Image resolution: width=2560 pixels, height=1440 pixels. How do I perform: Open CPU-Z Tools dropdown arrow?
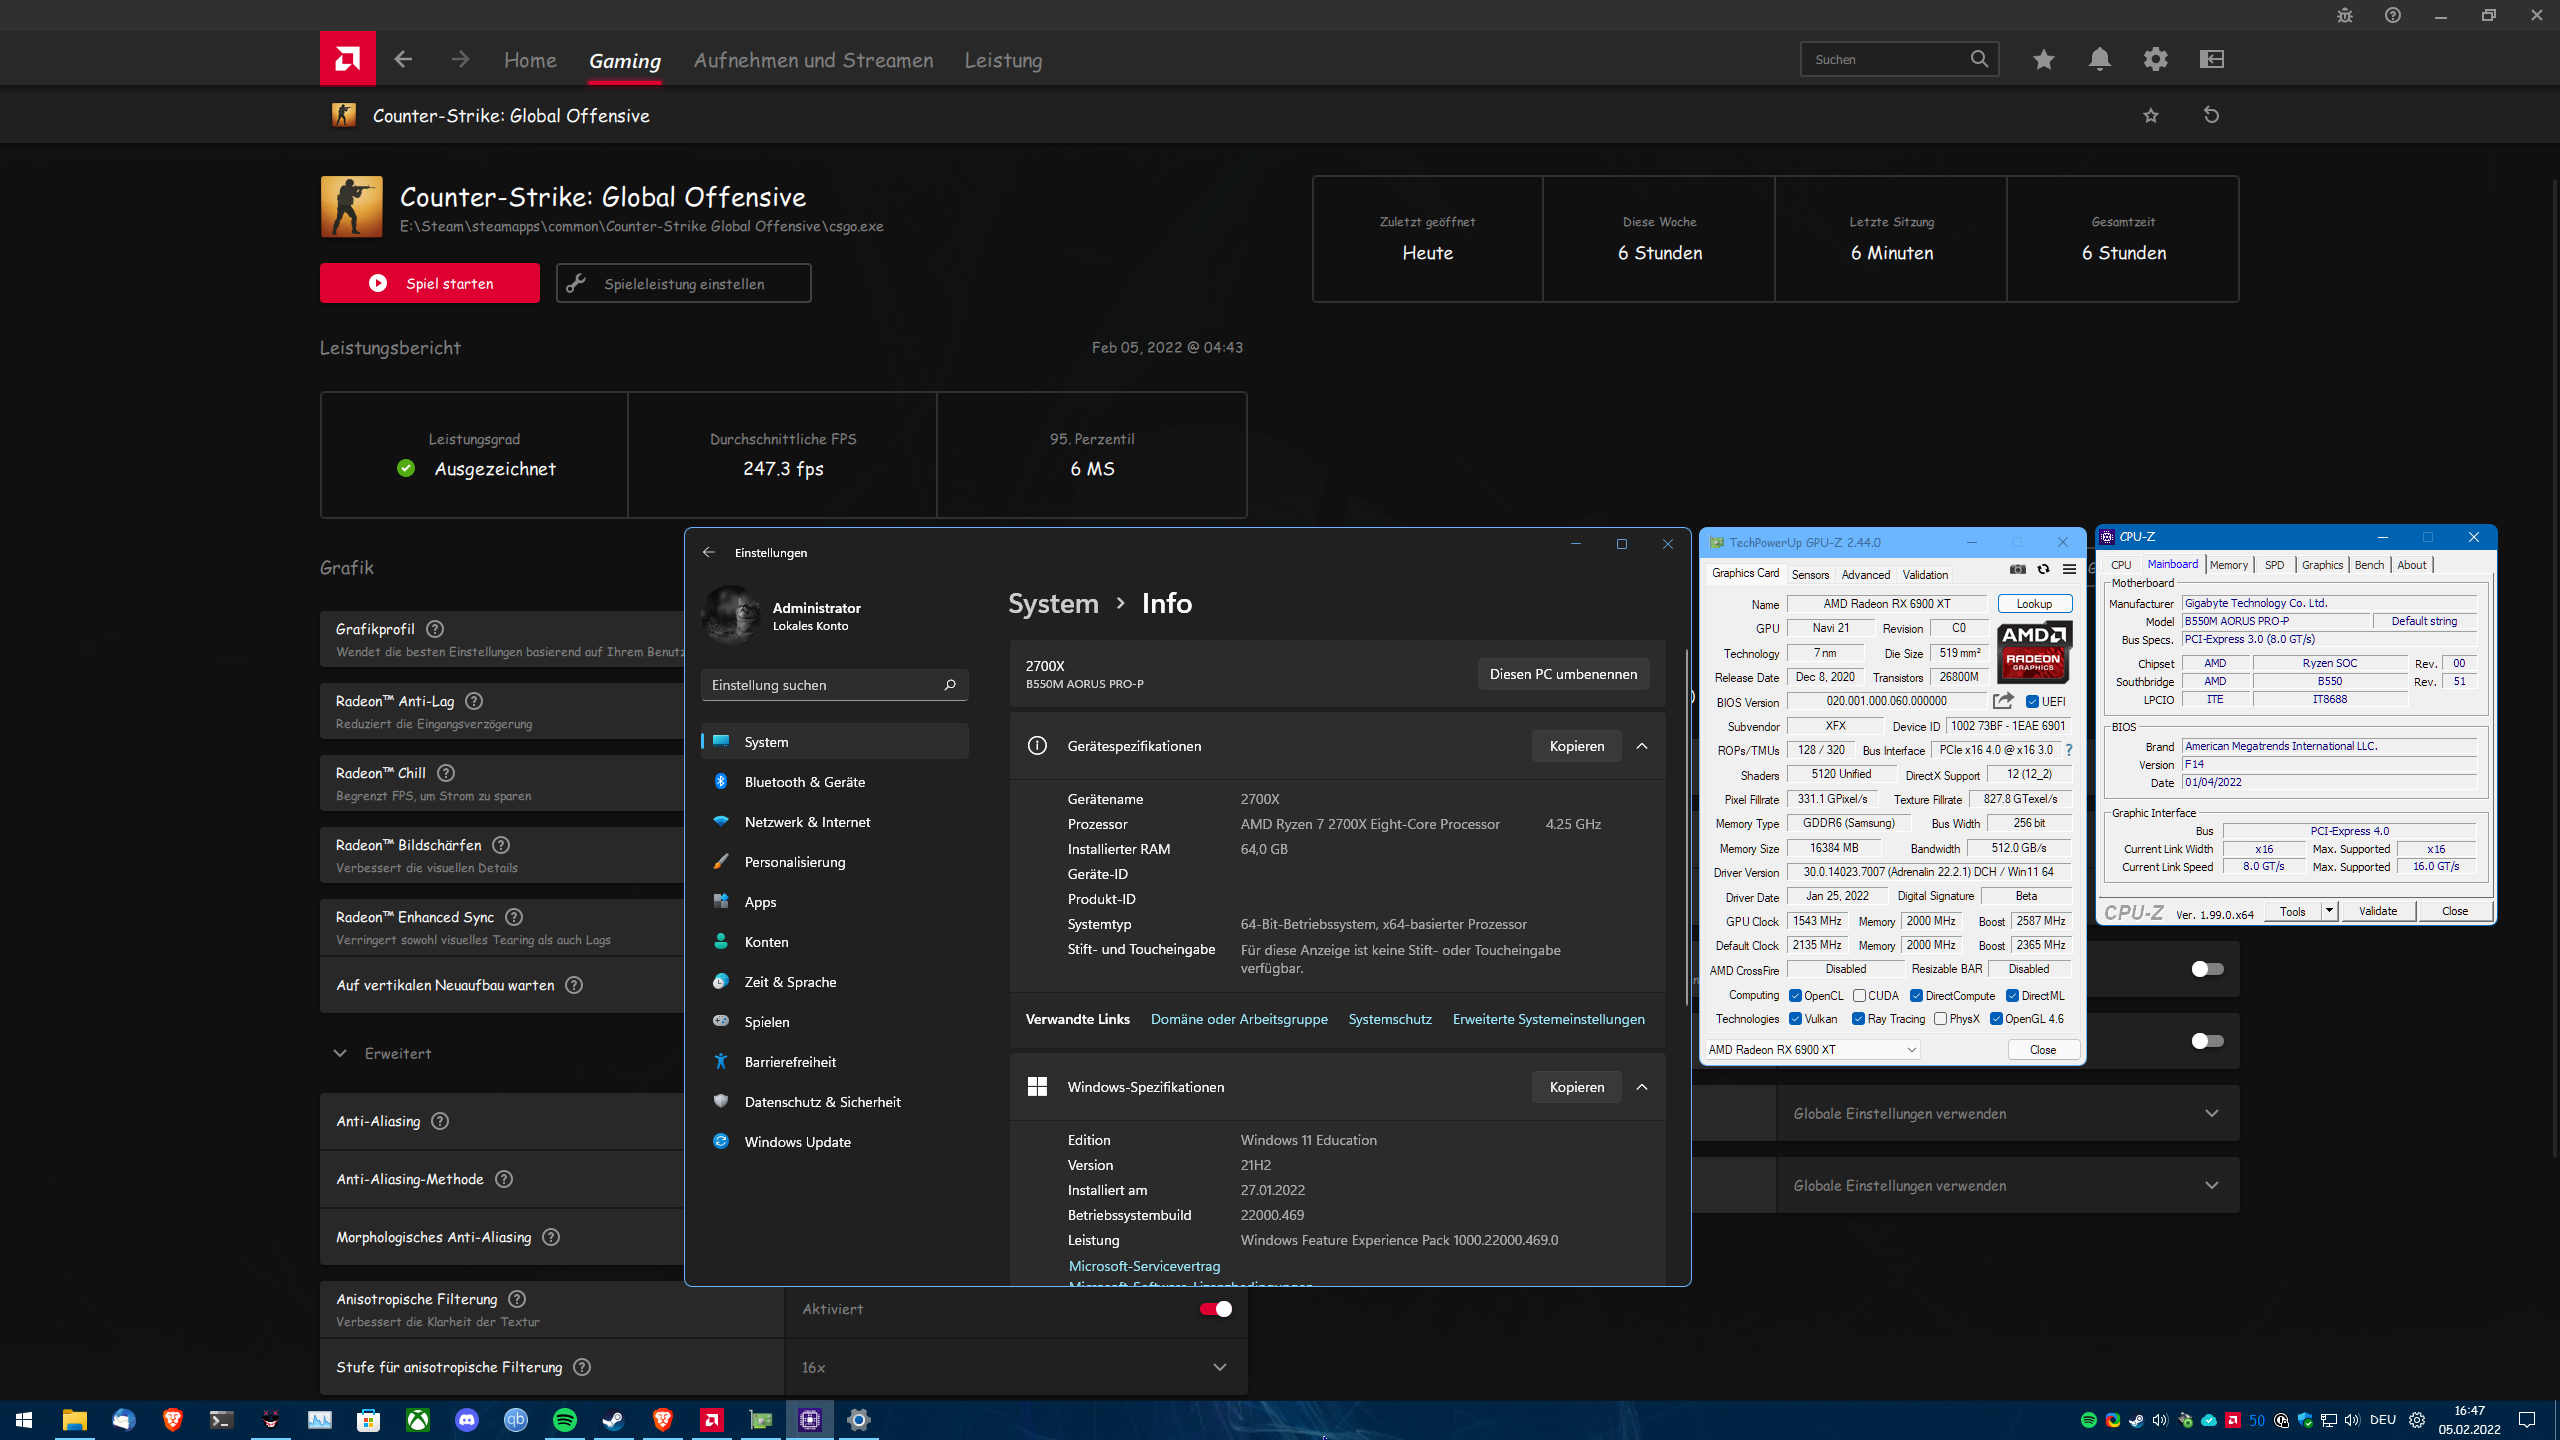click(x=2329, y=911)
